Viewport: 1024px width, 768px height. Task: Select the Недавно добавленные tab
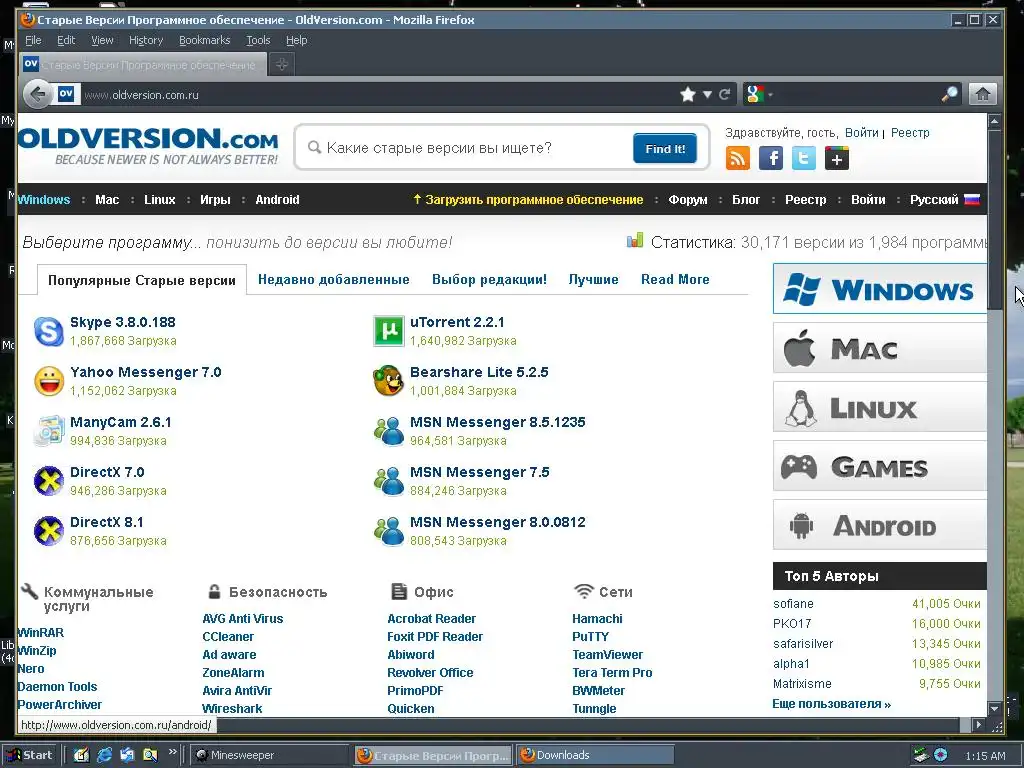334,280
